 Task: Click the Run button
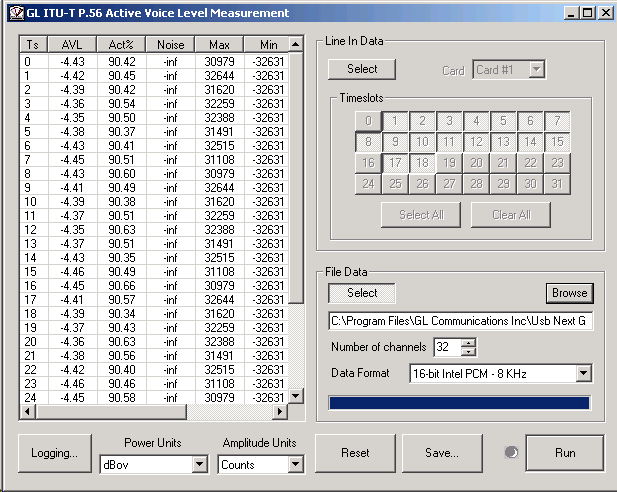pos(565,453)
